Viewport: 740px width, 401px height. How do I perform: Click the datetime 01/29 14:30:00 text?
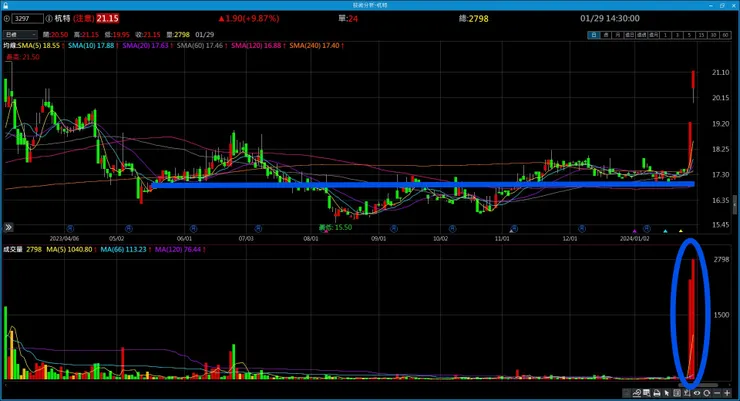pyautogui.click(x=610, y=18)
